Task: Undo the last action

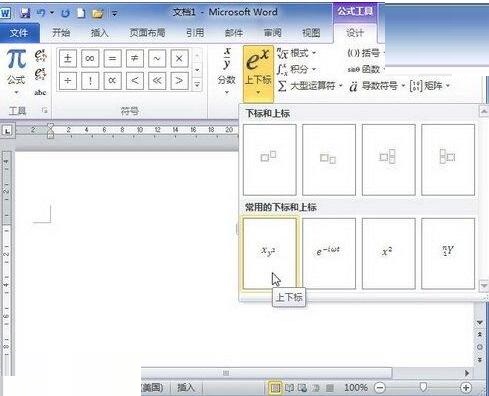Action: (41, 13)
